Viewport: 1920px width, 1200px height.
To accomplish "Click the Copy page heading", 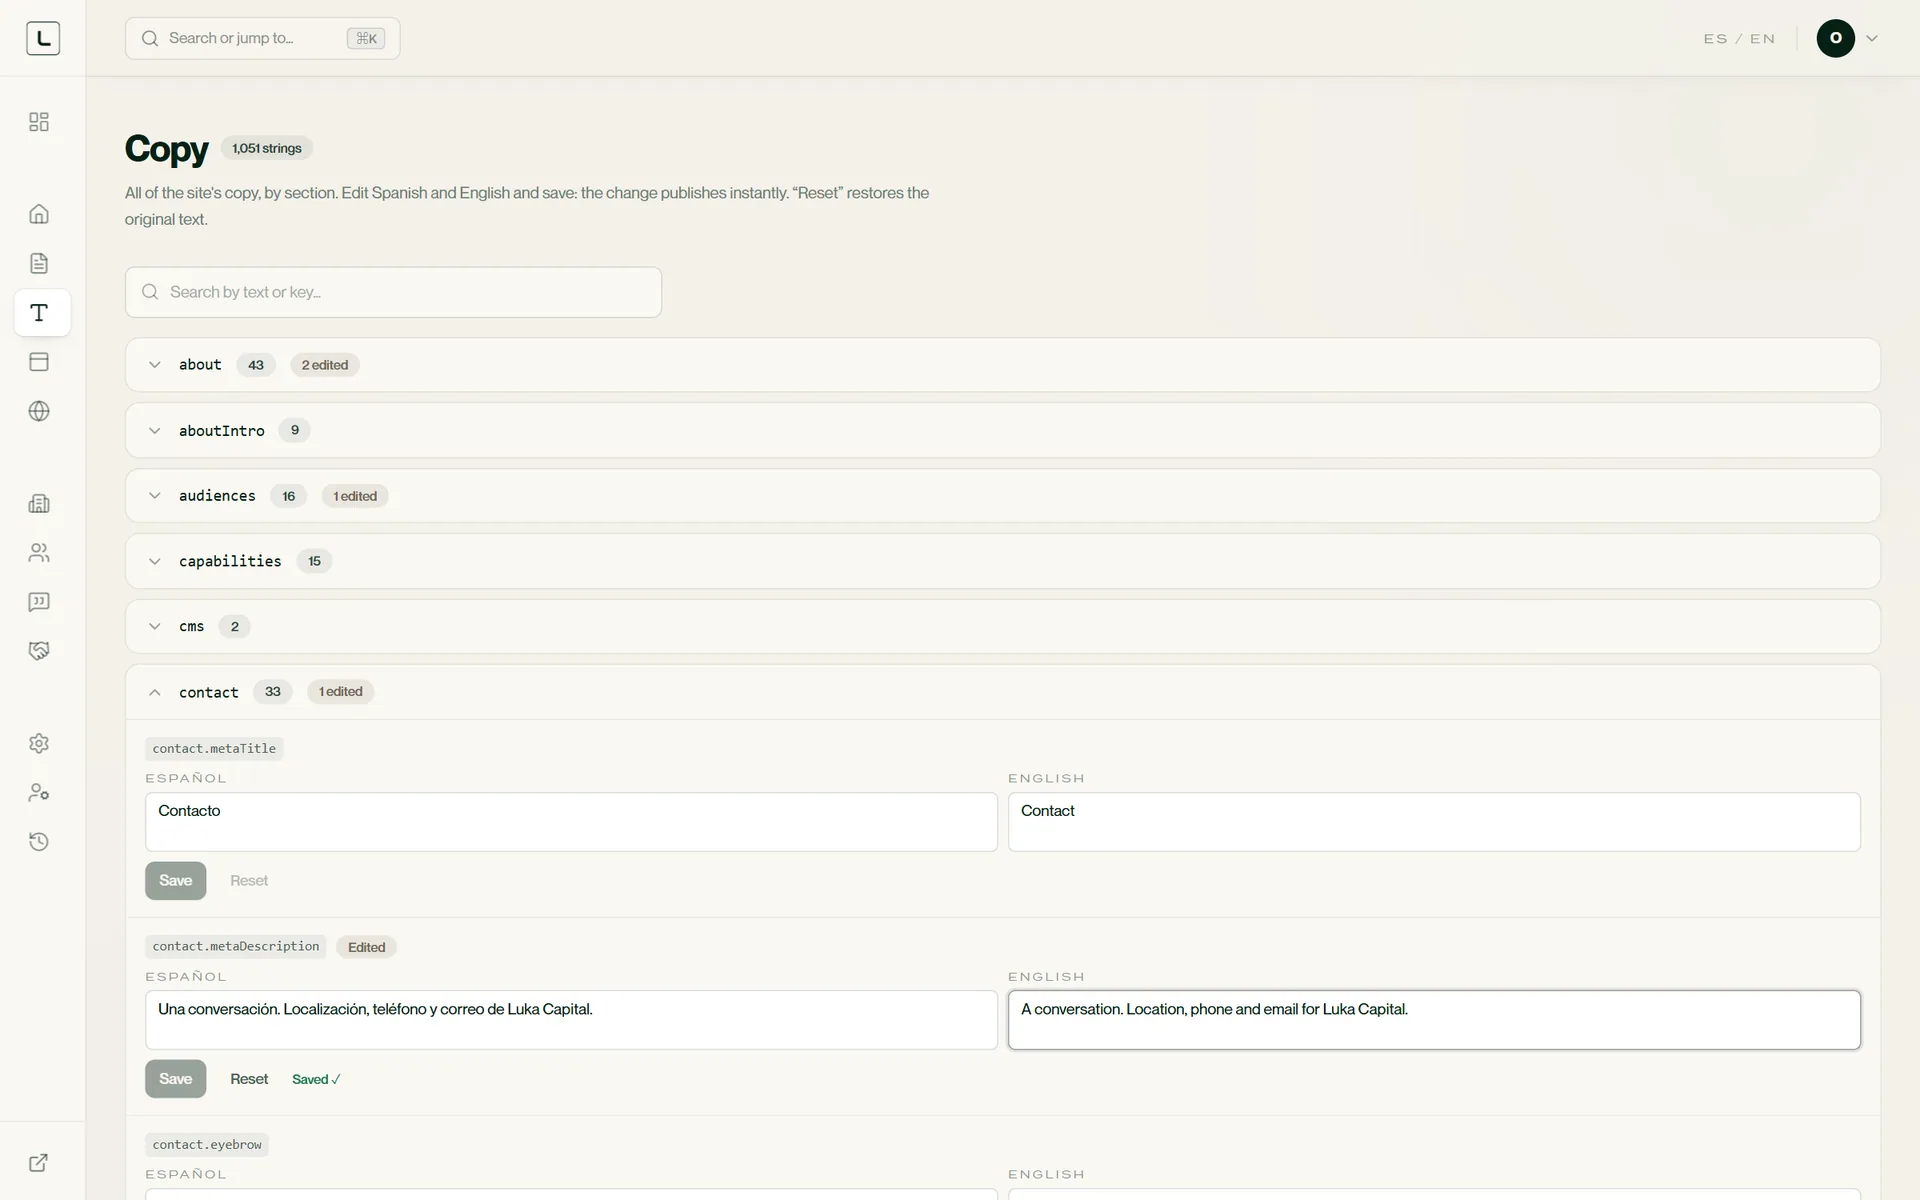I will click(166, 149).
